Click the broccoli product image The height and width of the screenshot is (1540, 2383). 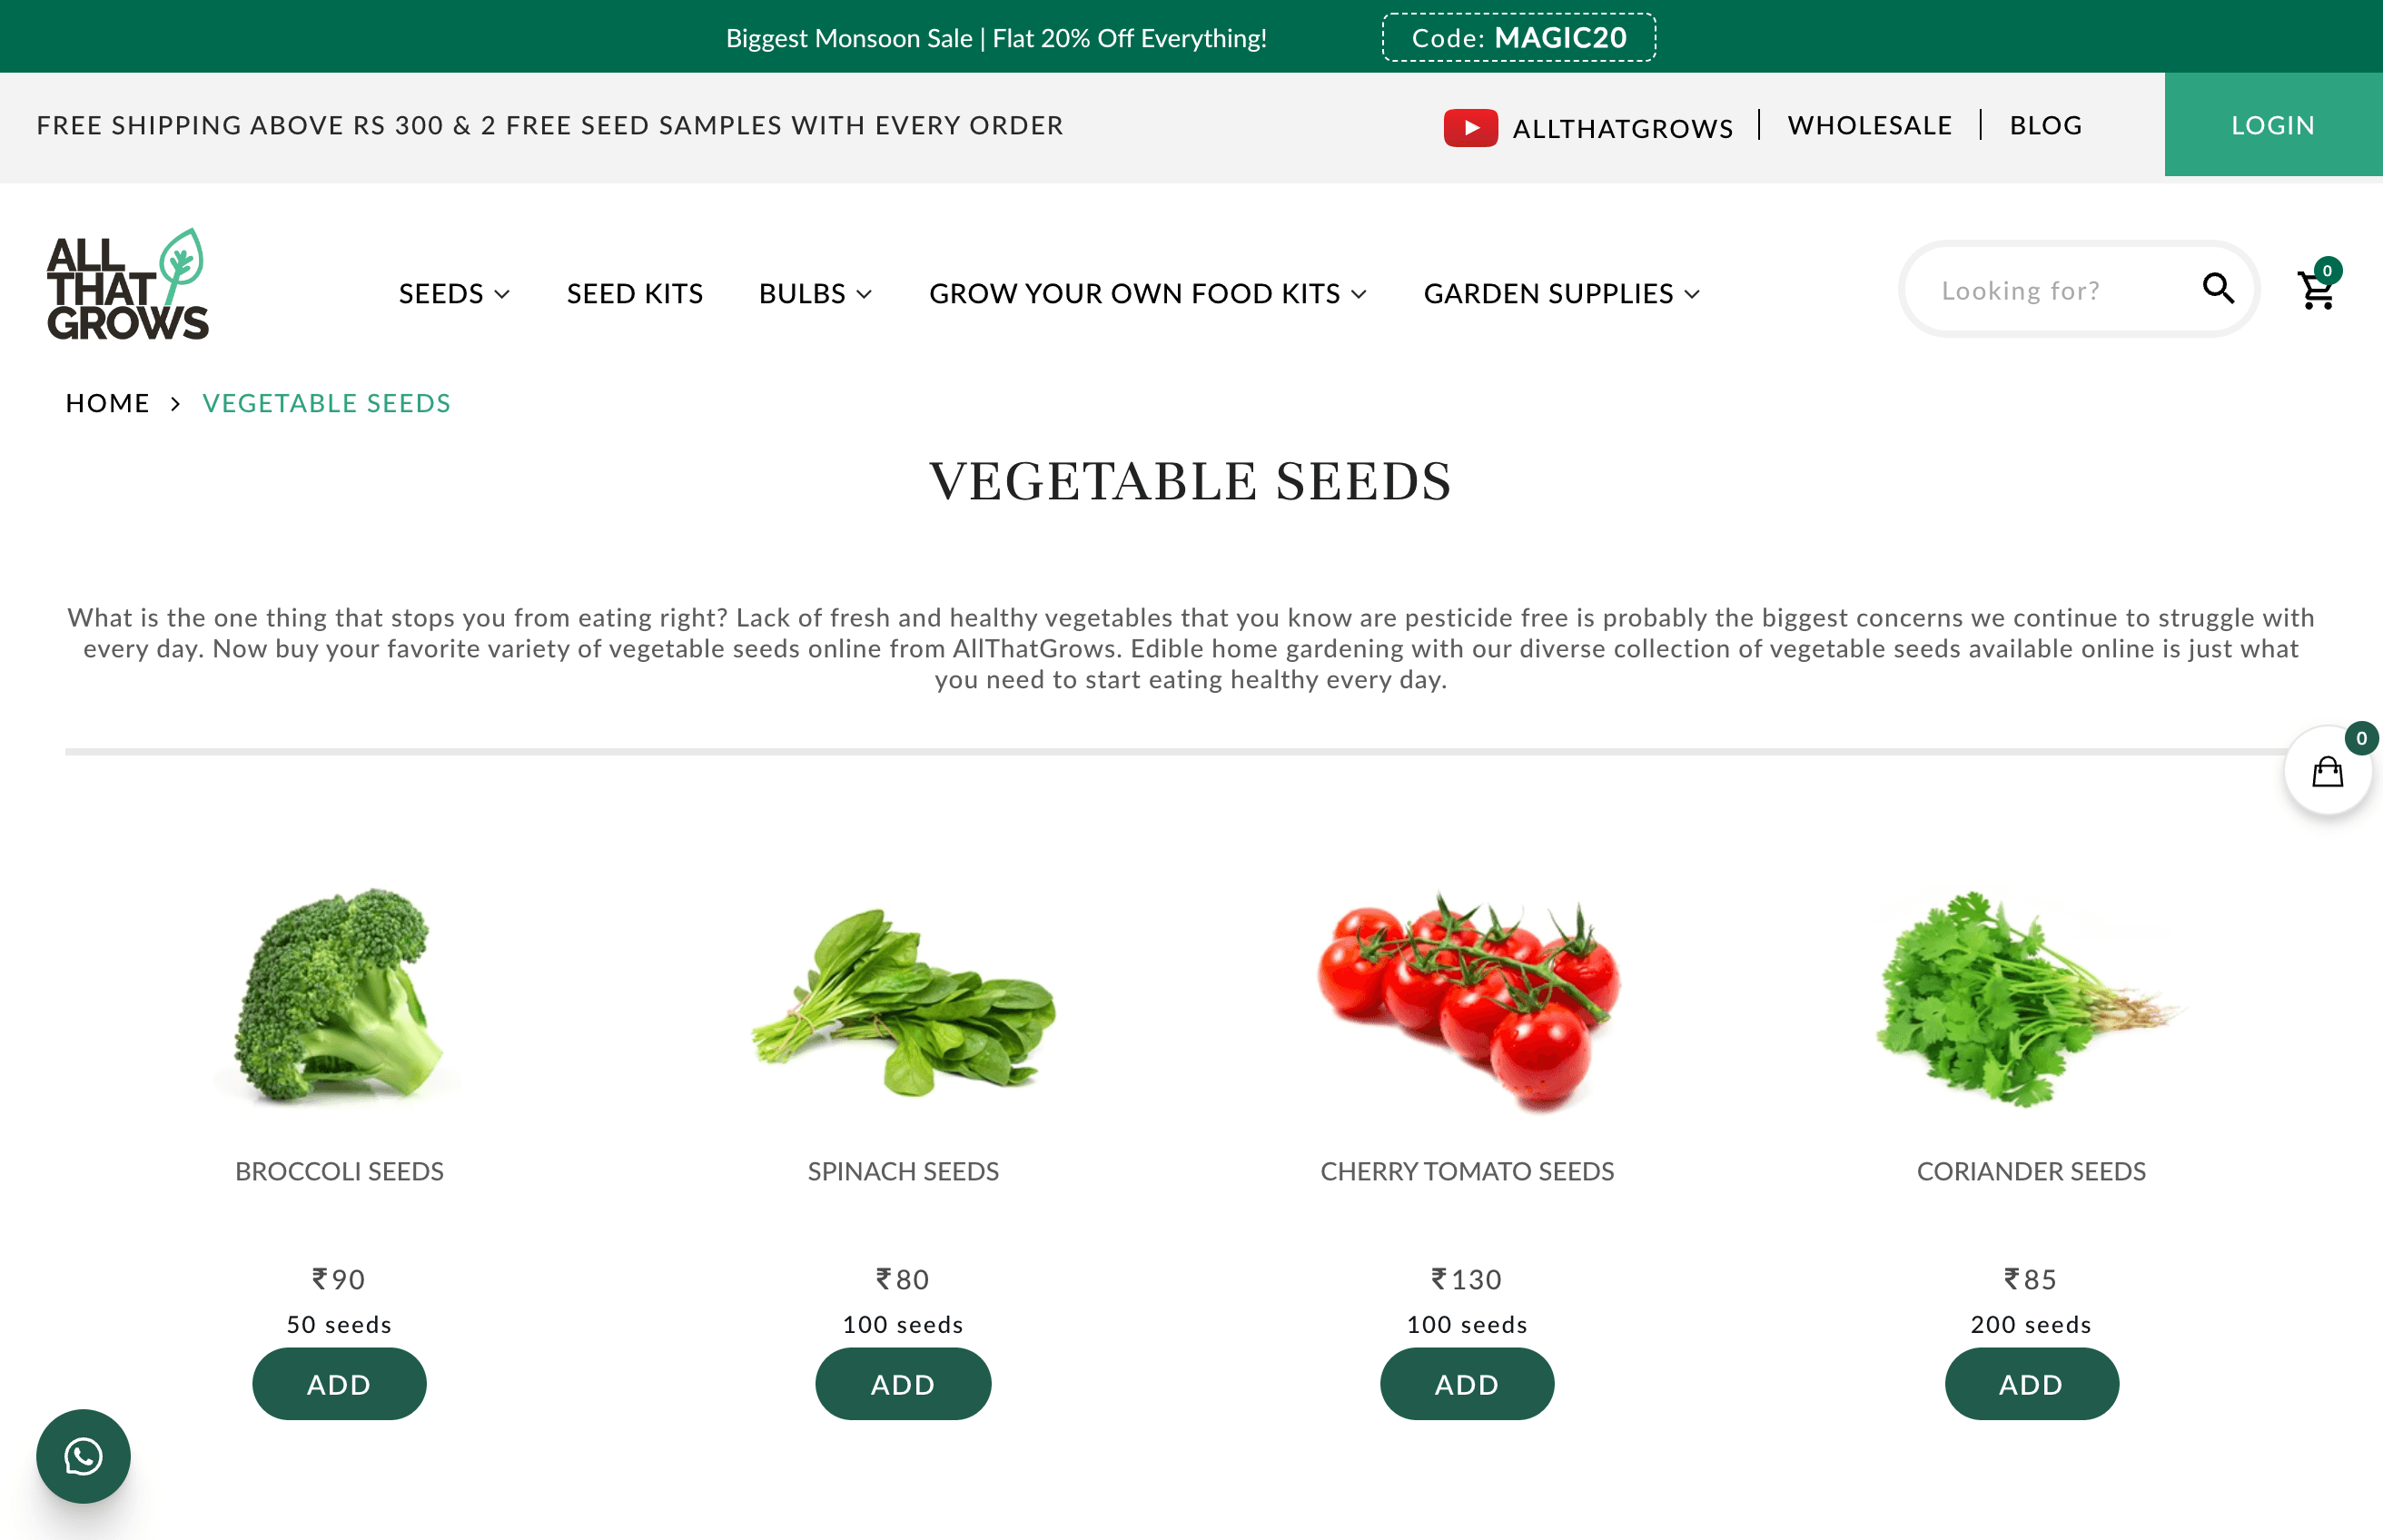point(339,996)
